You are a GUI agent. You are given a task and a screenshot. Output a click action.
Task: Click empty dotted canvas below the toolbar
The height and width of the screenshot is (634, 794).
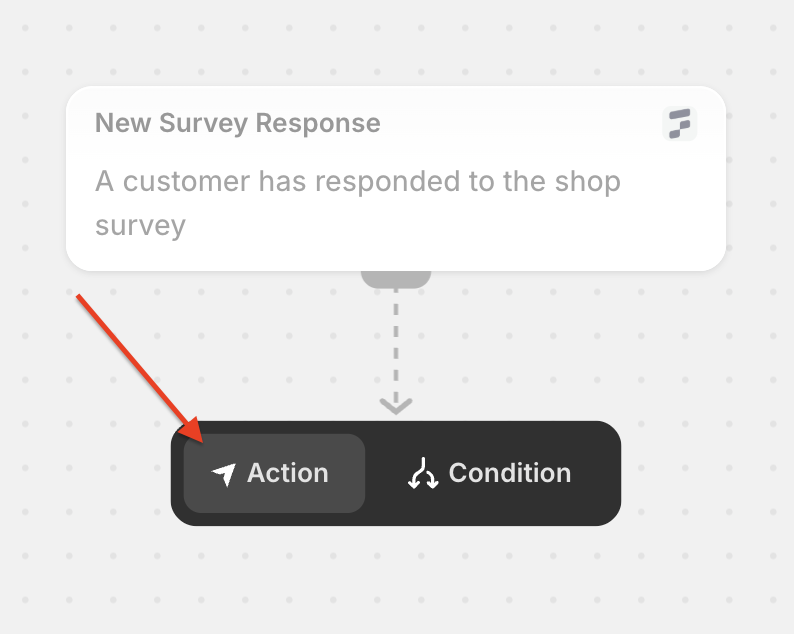(x=395, y=577)
